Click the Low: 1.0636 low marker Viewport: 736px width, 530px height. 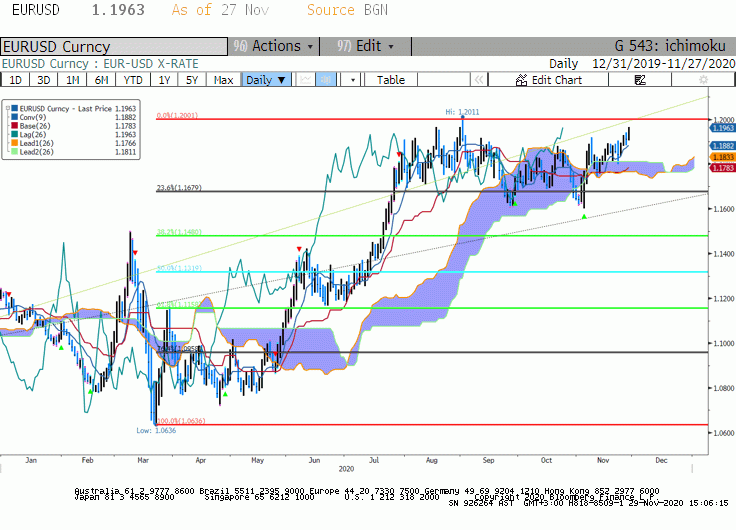tap(156, 430)
